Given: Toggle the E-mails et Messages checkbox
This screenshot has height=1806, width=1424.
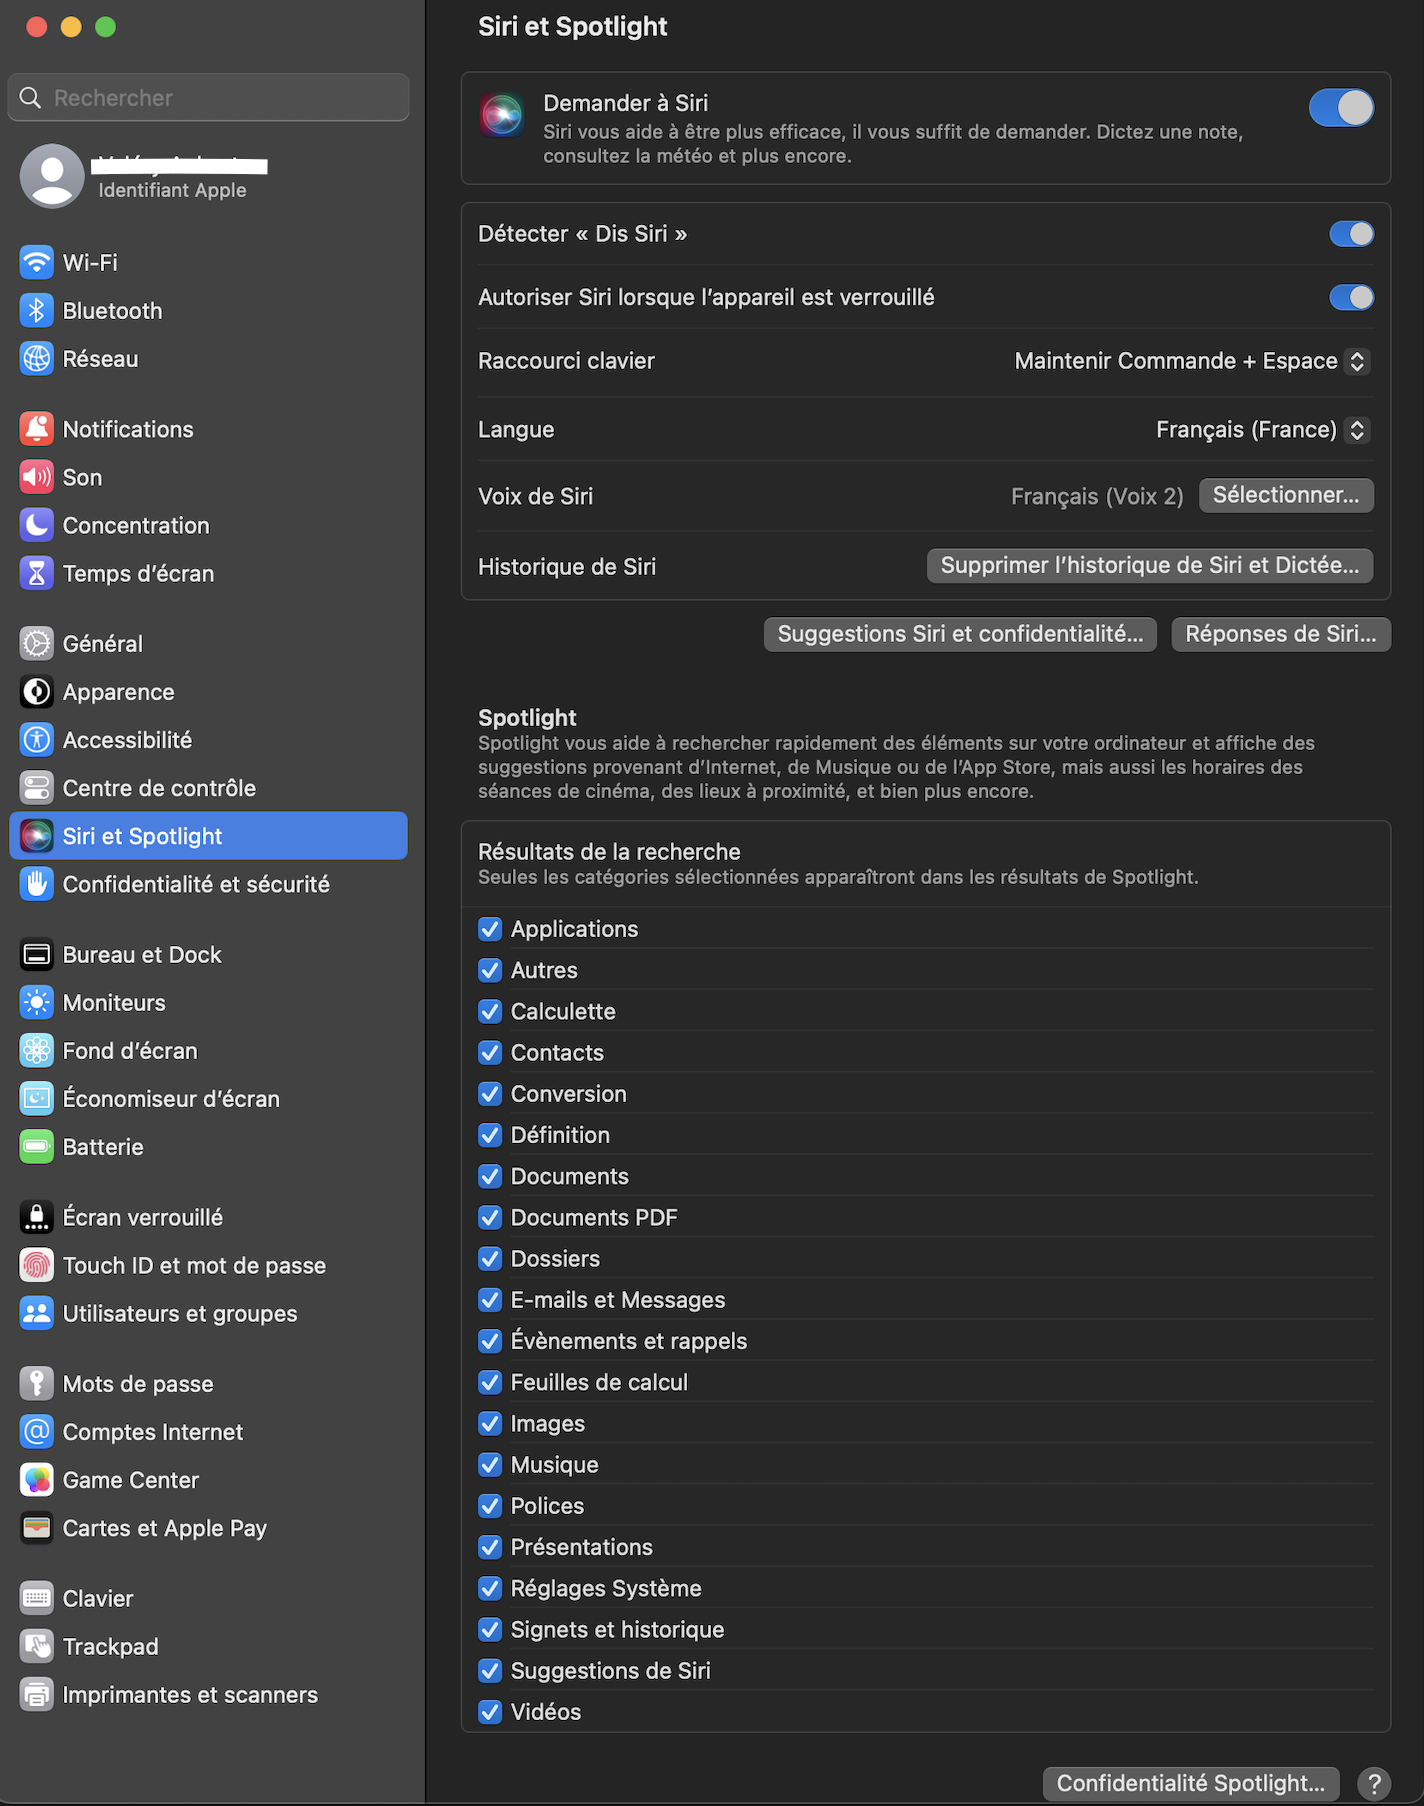Looking at the screenshot, I should [x=490, y=1300].
